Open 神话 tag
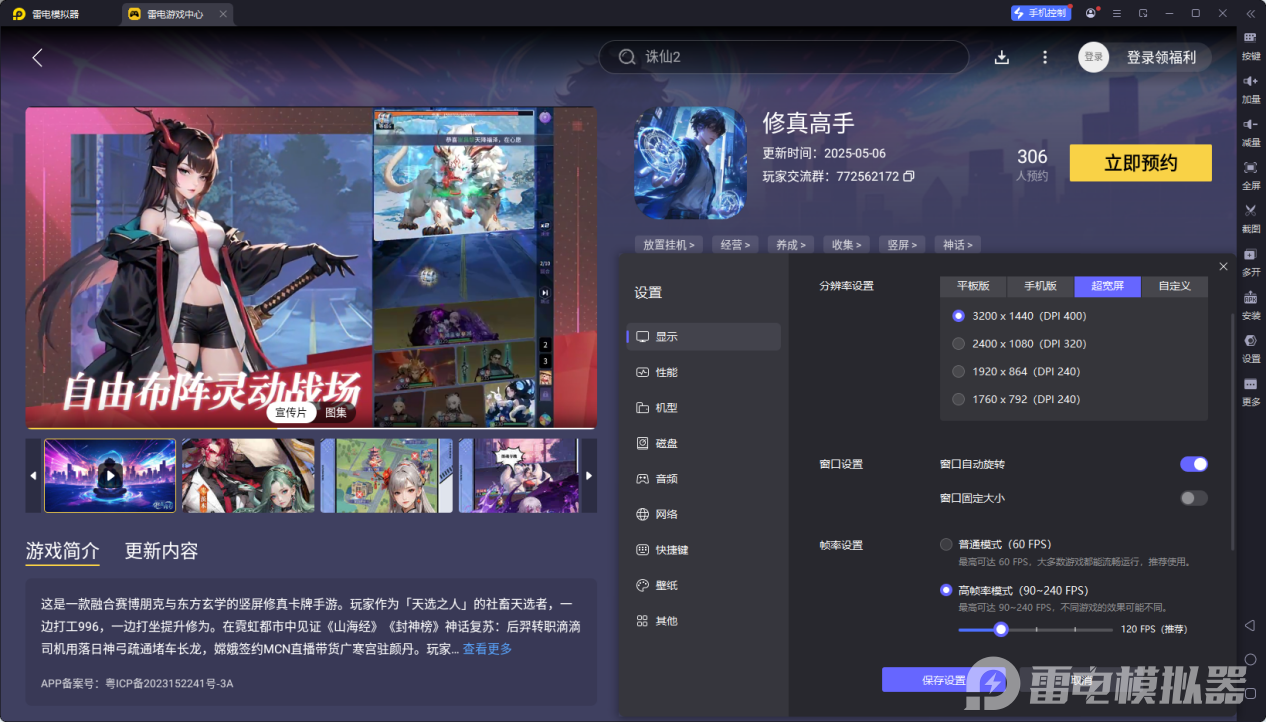The height and width of the screenshot is (722, 1266). coord(957,244)
